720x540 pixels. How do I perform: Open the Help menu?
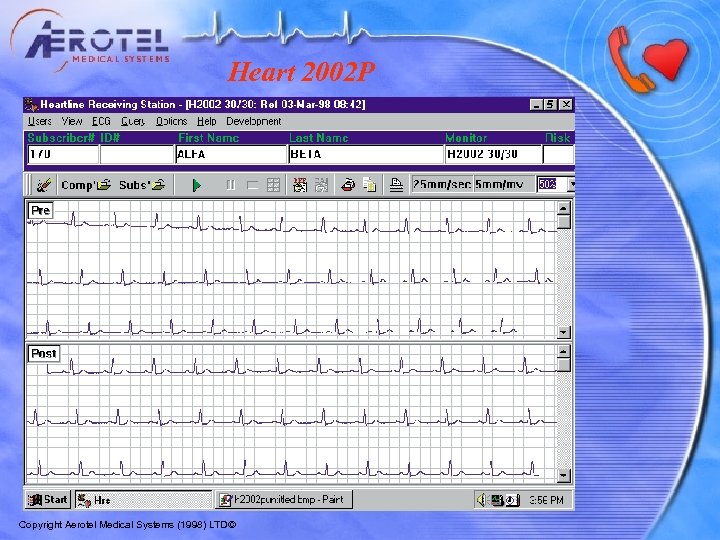207,121
